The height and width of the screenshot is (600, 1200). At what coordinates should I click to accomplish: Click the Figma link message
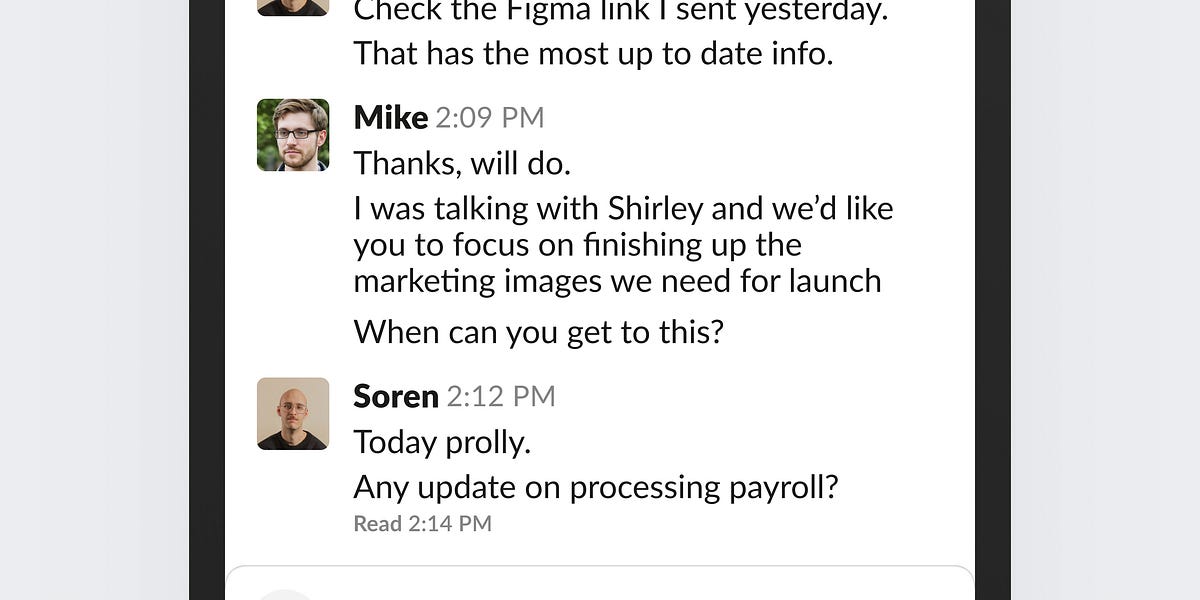[620, 12]
